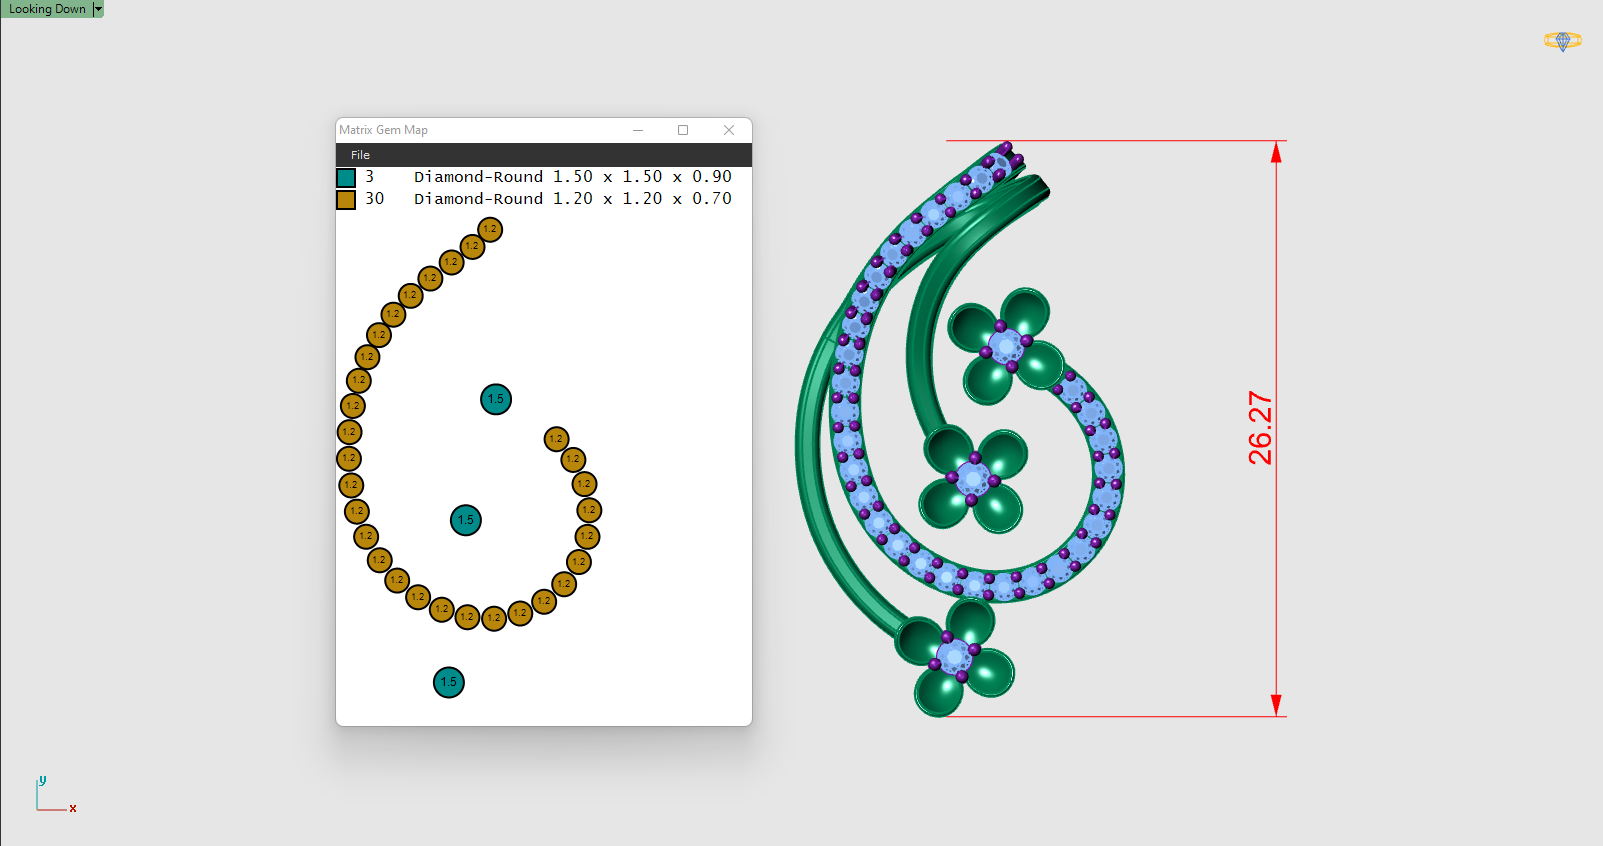Image resolution: width=1603 pixels, height=846 pixels.
Task: Select the topmost teal 1.5 gem marker
Action: click(x=496, y=399)
